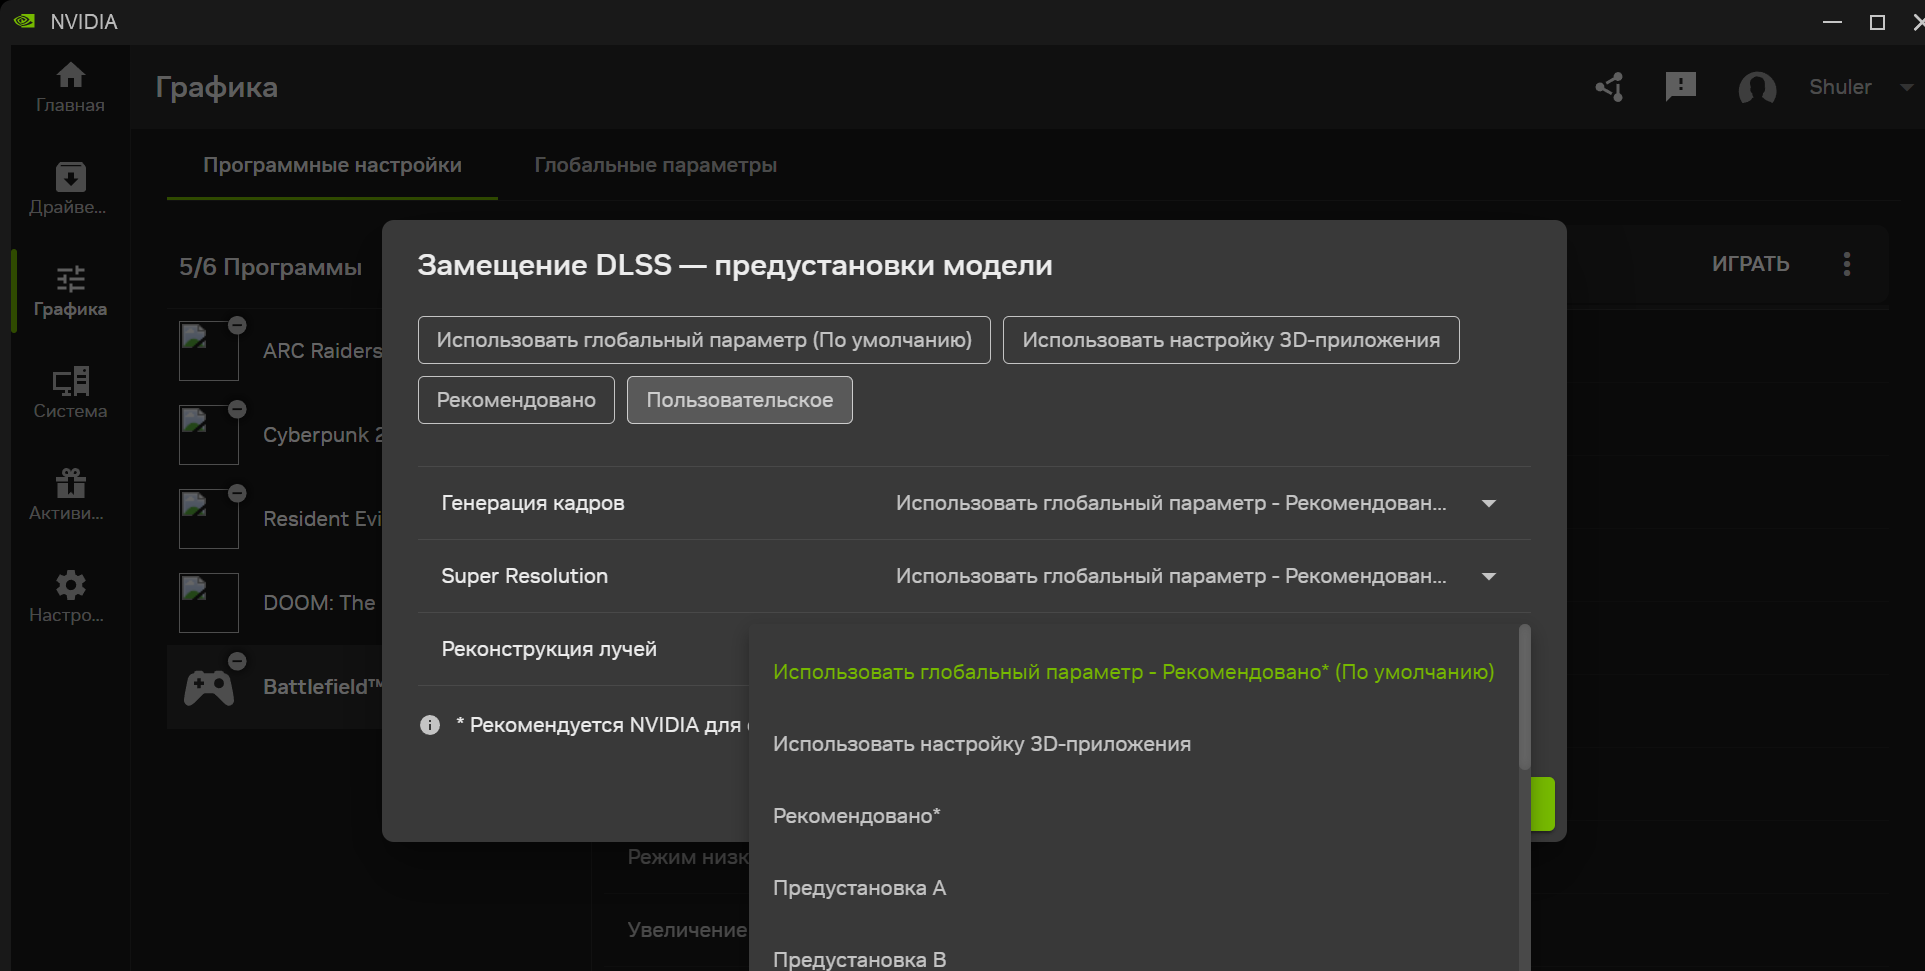Open the feedback icon in the header
Viewport: 1925px width, 971px height.
click(x=1681, y=87)
